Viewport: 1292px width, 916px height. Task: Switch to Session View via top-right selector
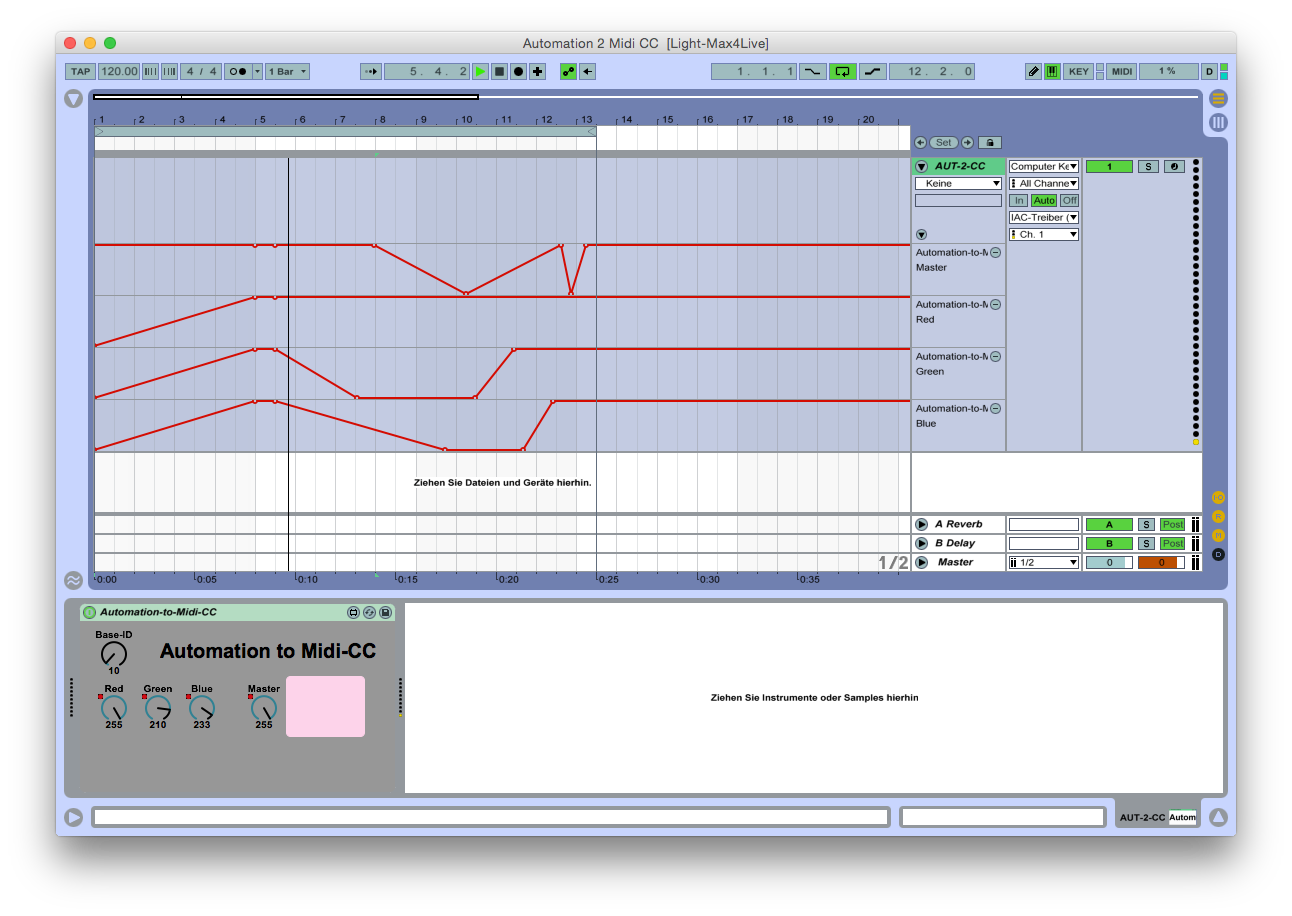pos(1218,121)
